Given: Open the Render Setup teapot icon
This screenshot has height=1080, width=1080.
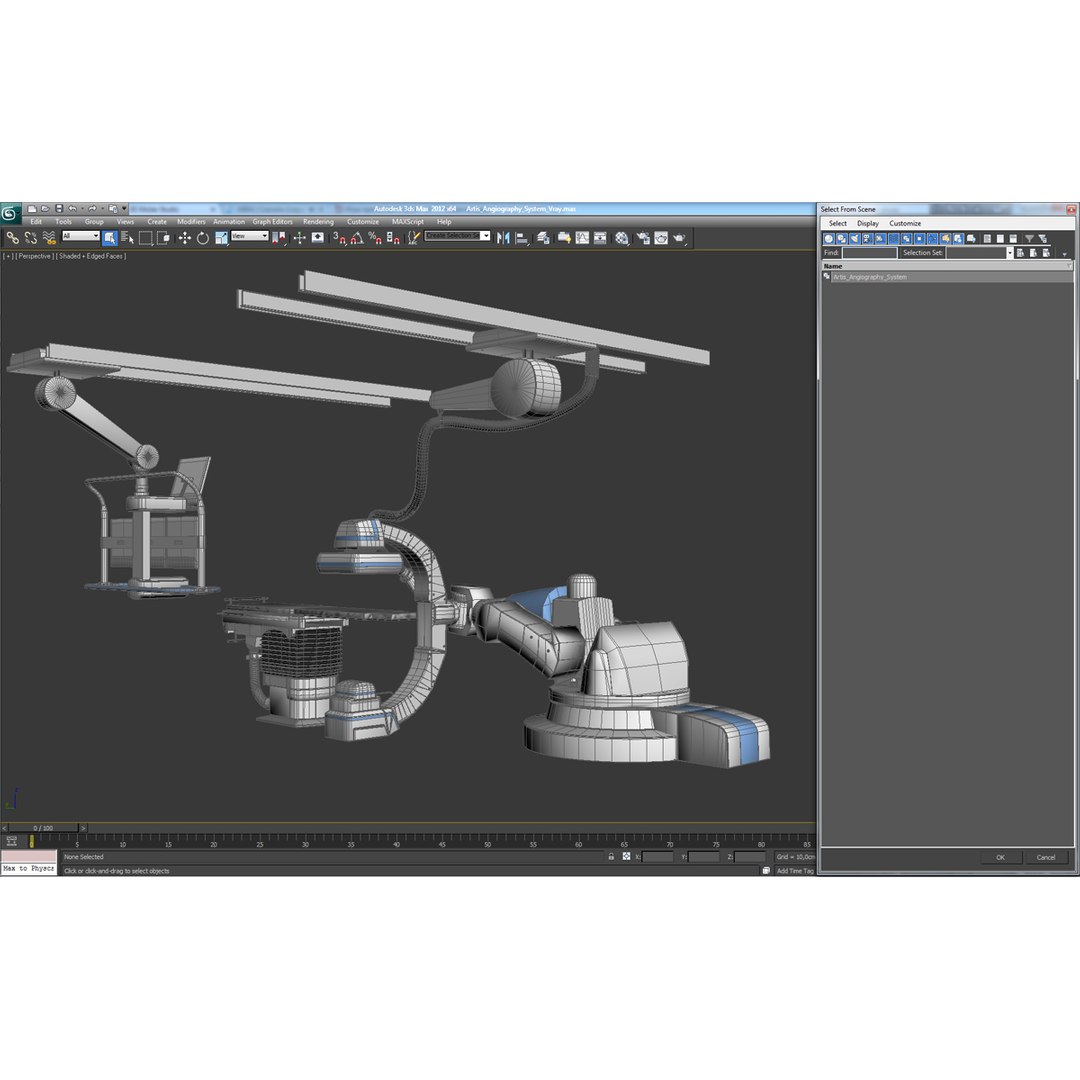Looking at the screenshot, I should tap(643, 238).
